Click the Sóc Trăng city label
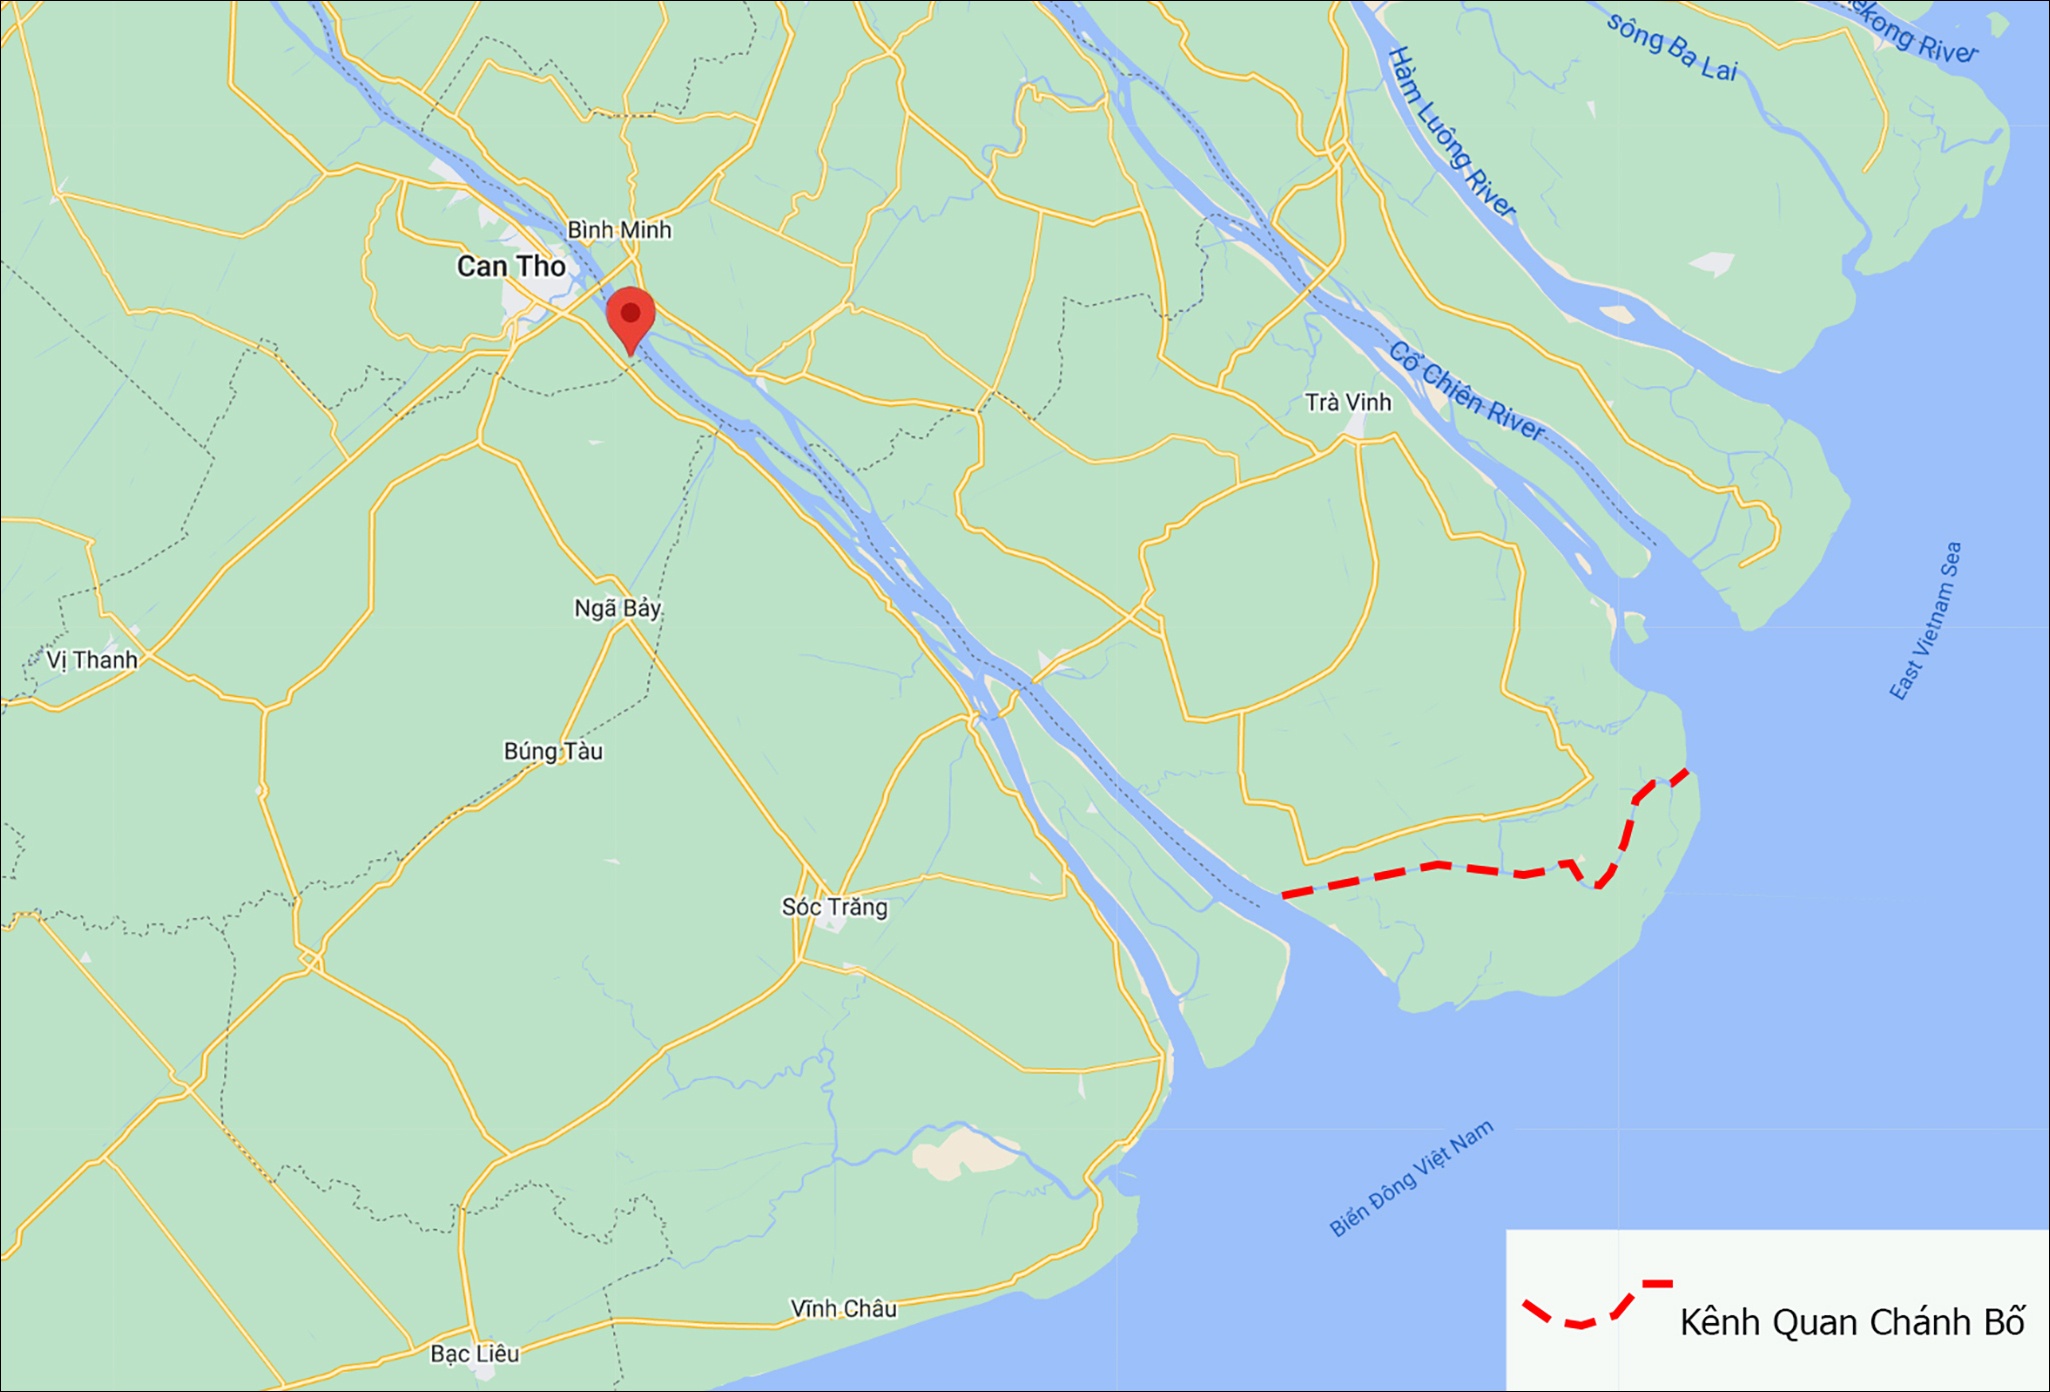This screenshot has height=1392, width=2050. point(834,907)
